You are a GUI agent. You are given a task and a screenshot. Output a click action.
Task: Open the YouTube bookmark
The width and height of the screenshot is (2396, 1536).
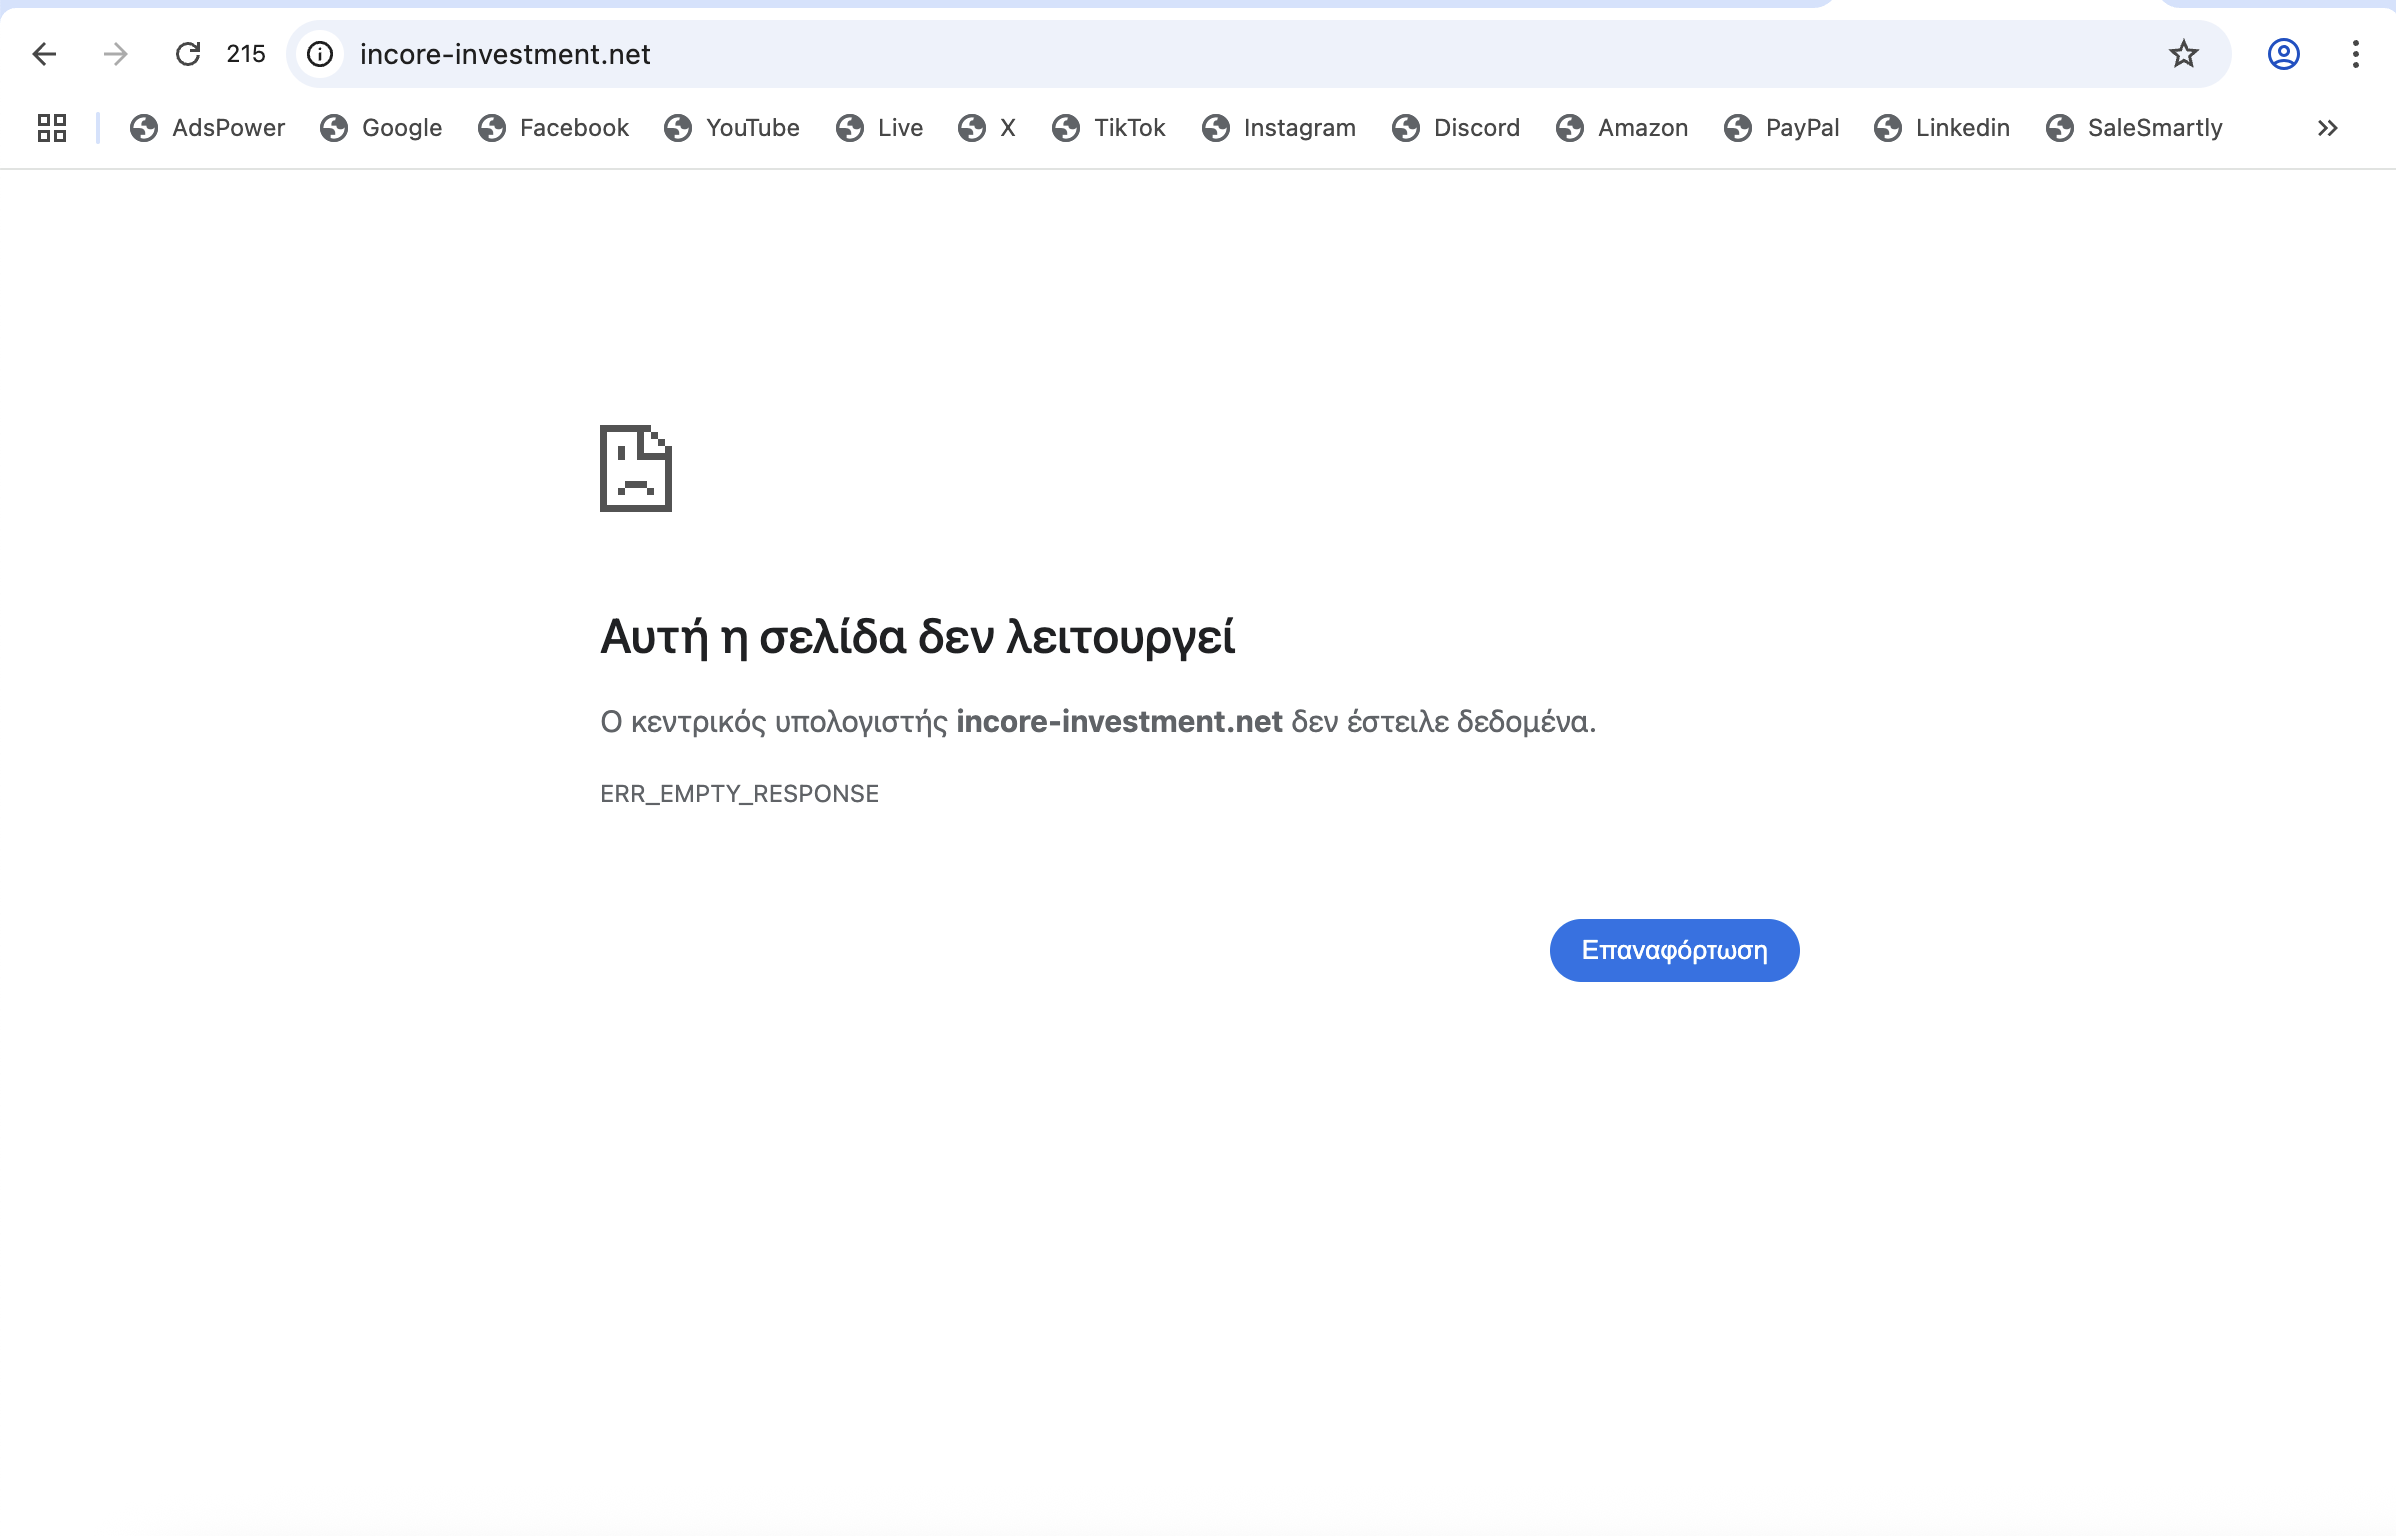pyautogui.click(x=732, y=128)
